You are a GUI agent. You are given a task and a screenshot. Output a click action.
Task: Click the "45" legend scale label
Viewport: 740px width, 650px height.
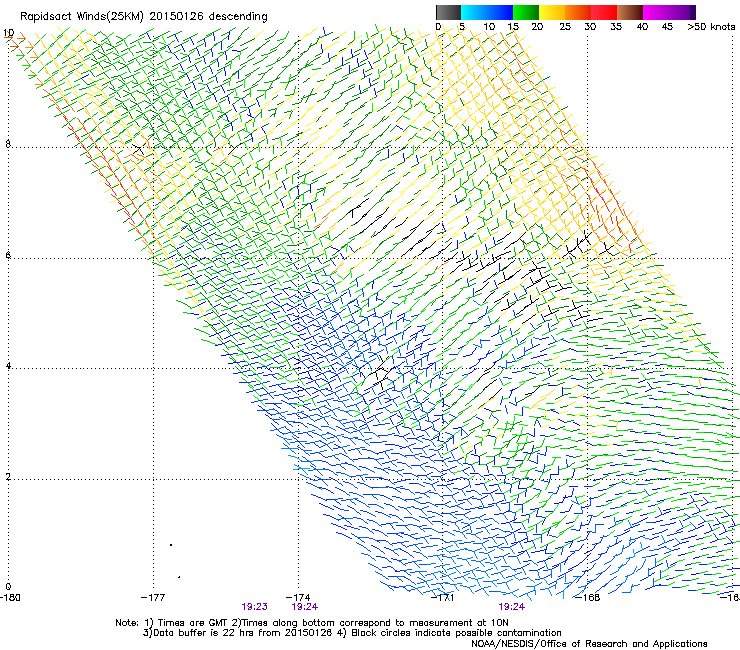click(667, 27)
